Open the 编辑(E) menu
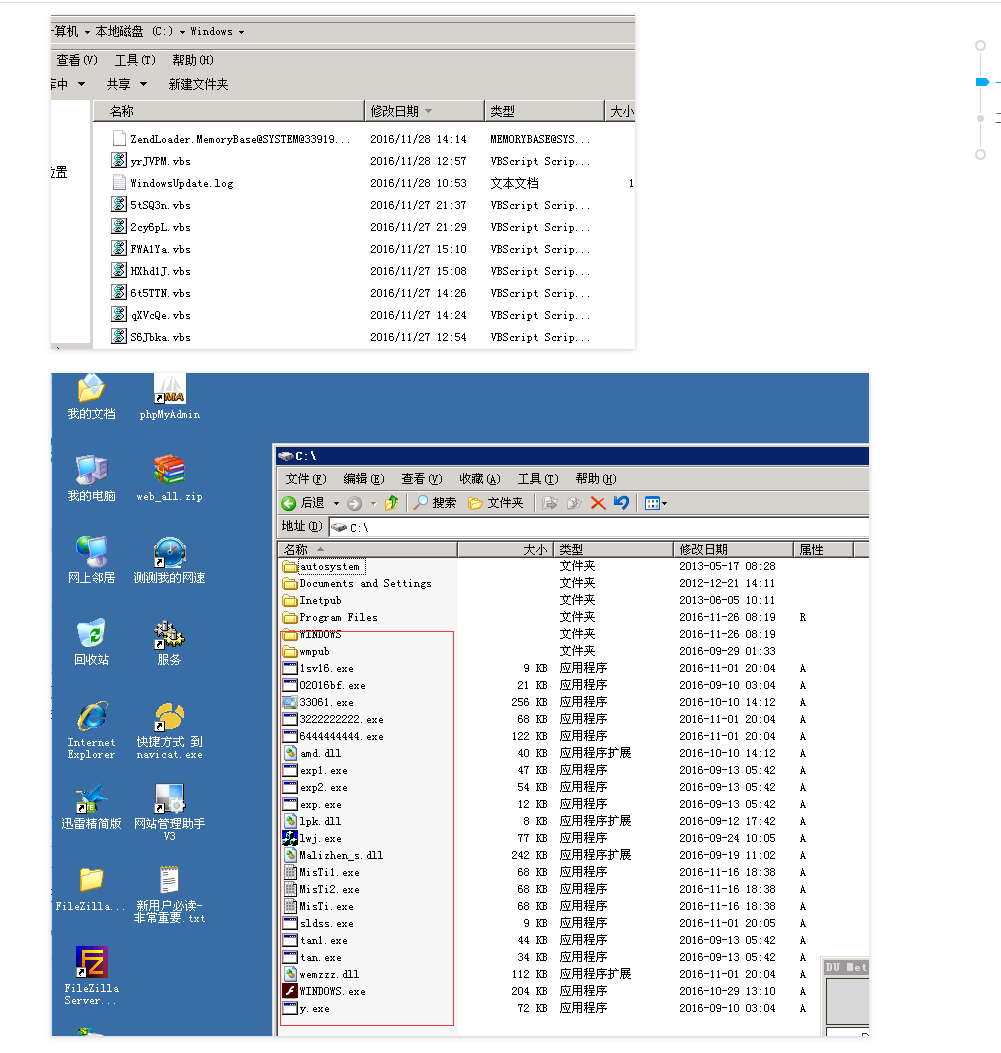 (364, 479)
